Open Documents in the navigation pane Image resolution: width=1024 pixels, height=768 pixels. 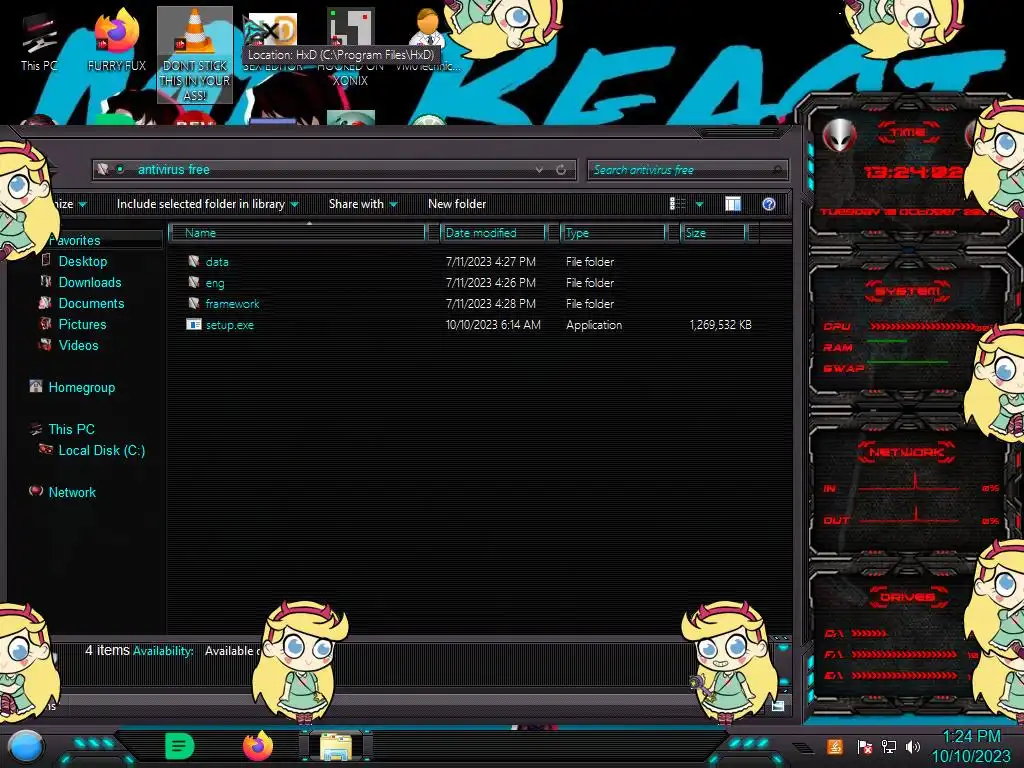91,303
